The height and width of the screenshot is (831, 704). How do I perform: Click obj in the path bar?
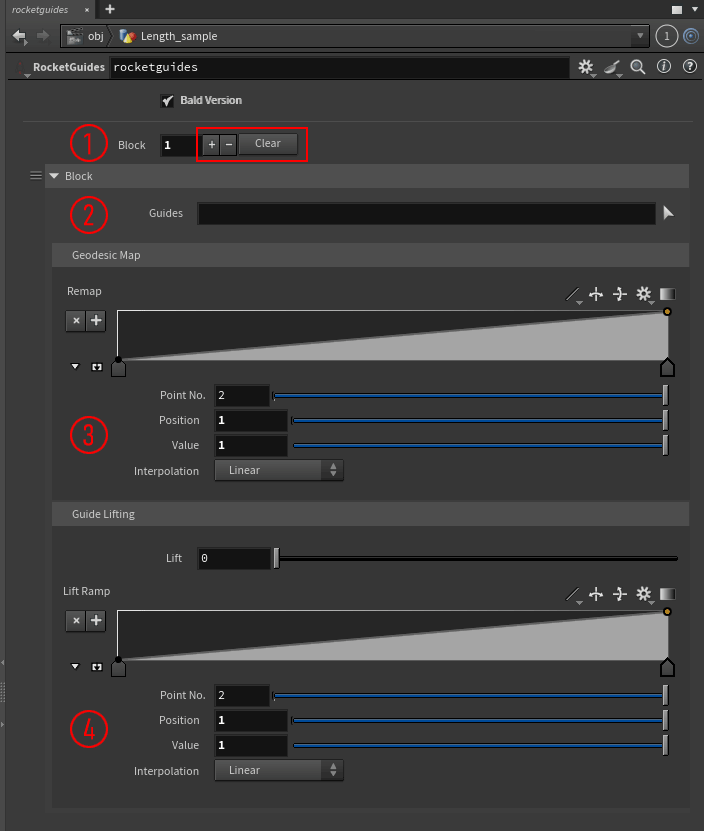95,36
